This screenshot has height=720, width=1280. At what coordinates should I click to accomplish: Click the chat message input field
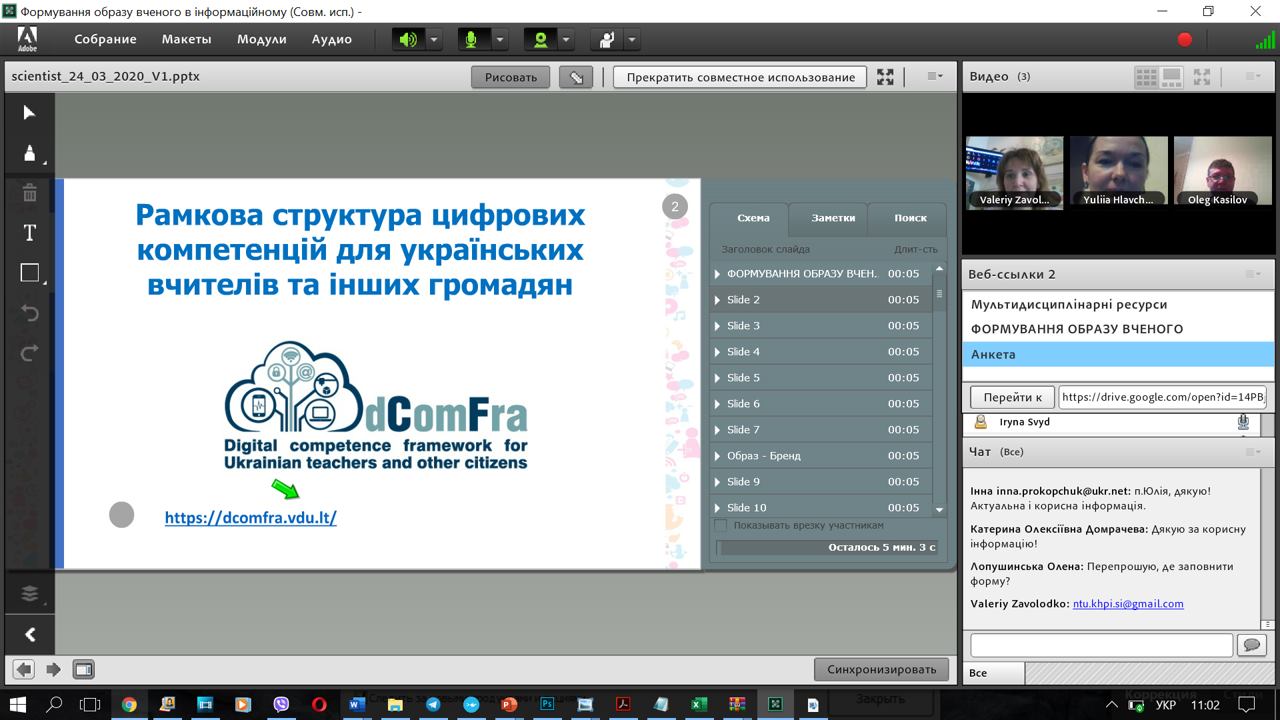(1101, 645)
